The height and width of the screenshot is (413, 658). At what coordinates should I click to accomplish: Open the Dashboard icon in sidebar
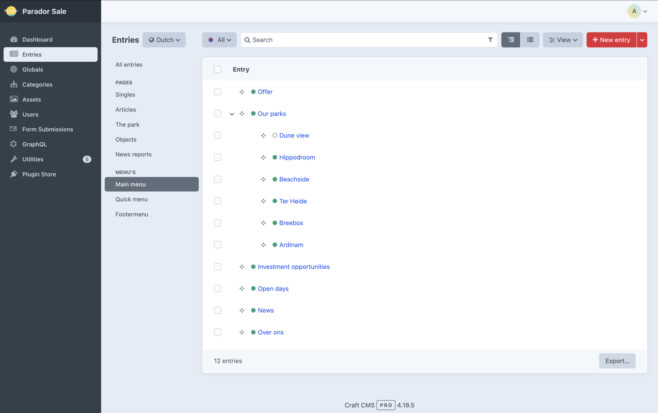pos(14,39)
